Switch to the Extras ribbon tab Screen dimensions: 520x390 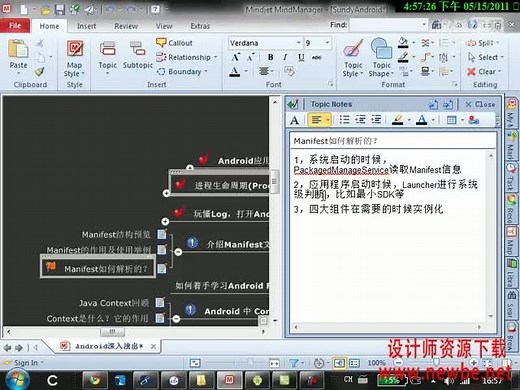(200, 26)
